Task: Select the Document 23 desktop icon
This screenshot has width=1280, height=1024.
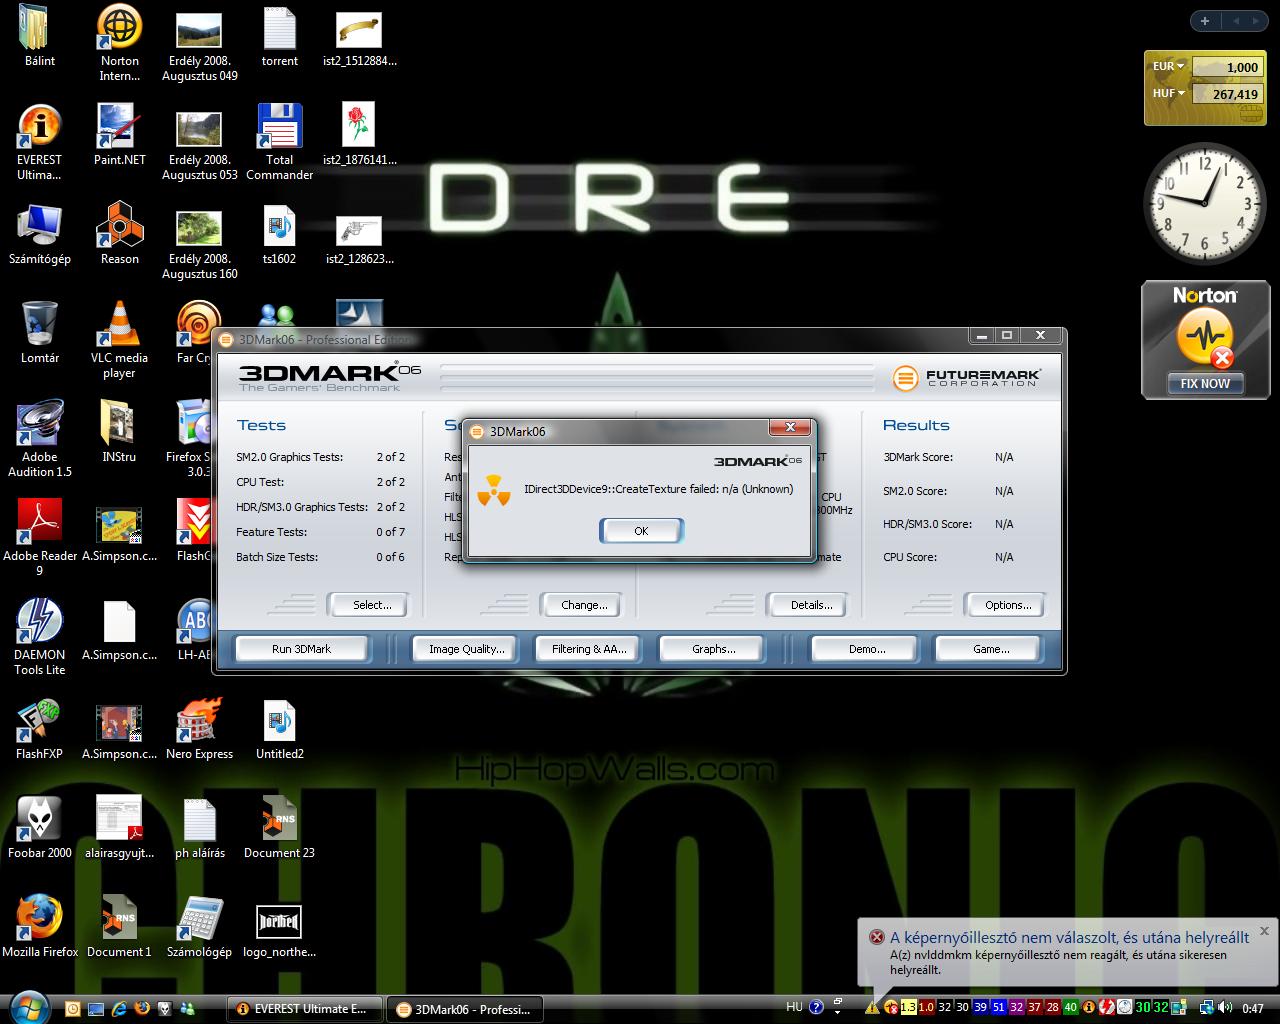Action: click(280, 829)
